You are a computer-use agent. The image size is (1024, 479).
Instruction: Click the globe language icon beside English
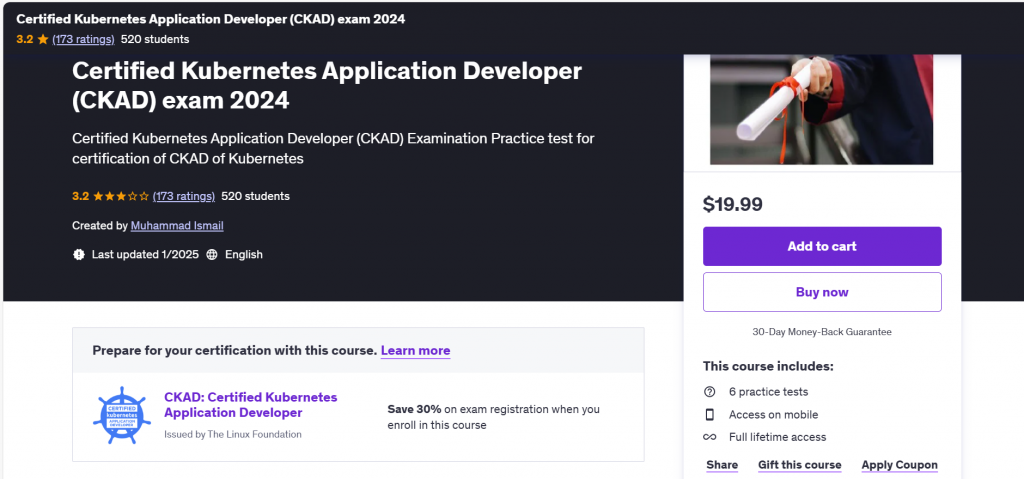point(212,255)
